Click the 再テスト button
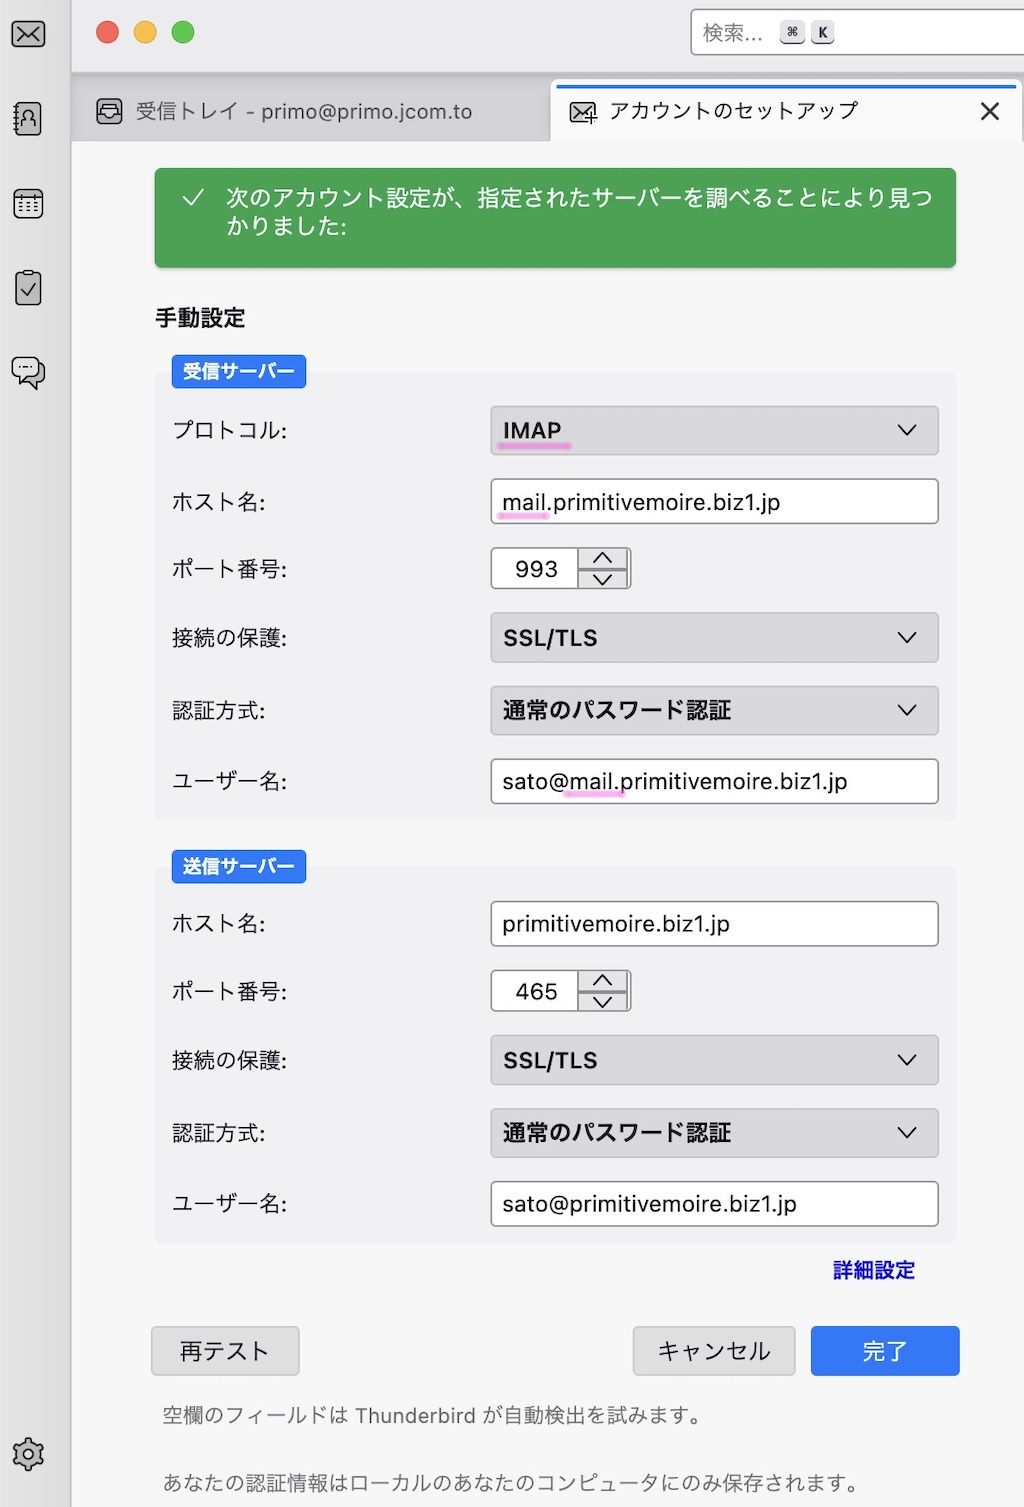 (x=225, y=1351)
